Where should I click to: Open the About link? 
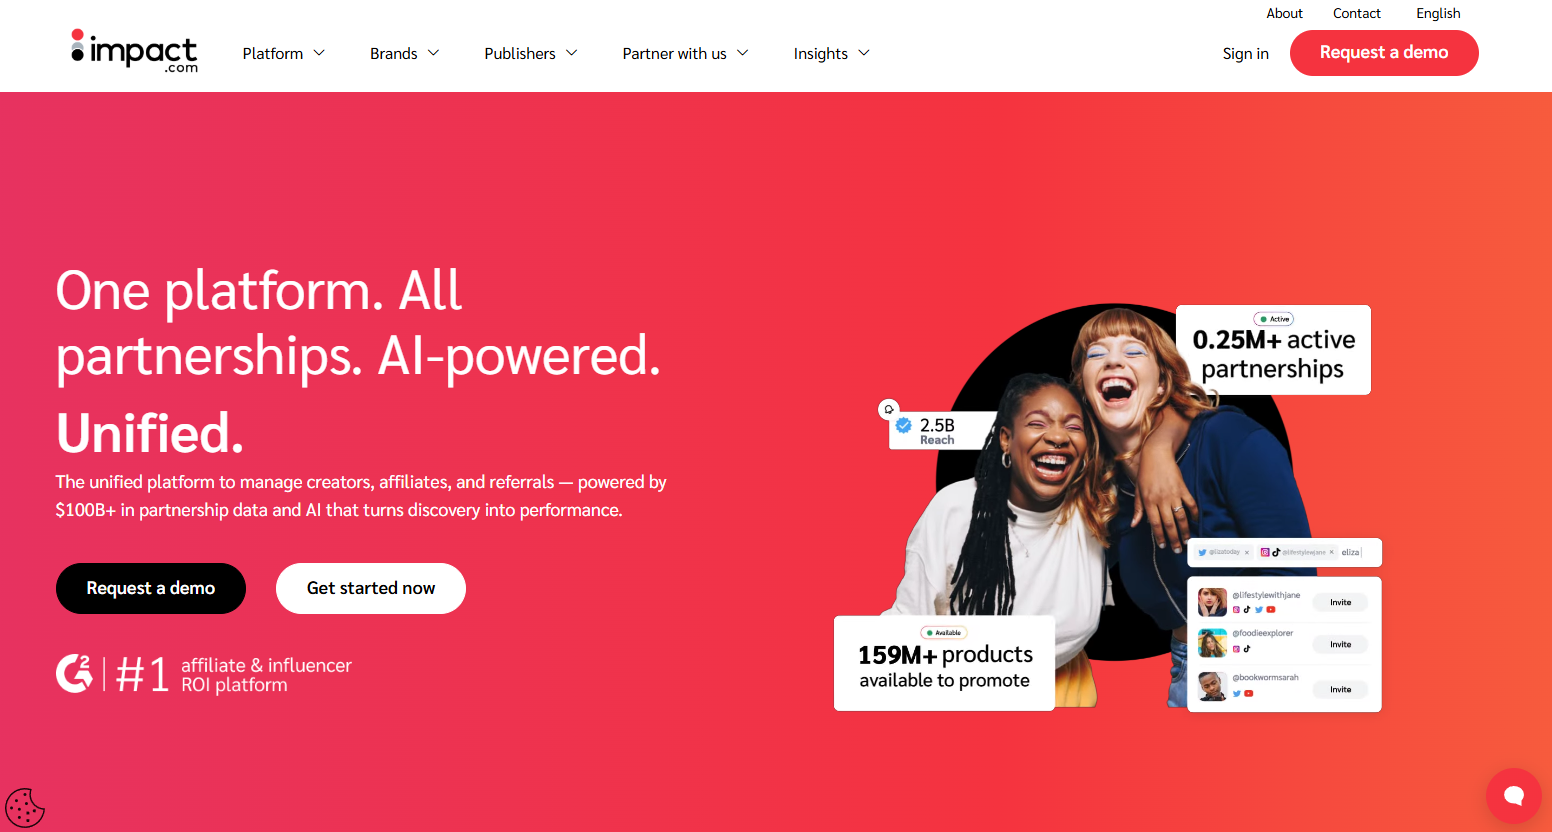[x=1284, y=13]
